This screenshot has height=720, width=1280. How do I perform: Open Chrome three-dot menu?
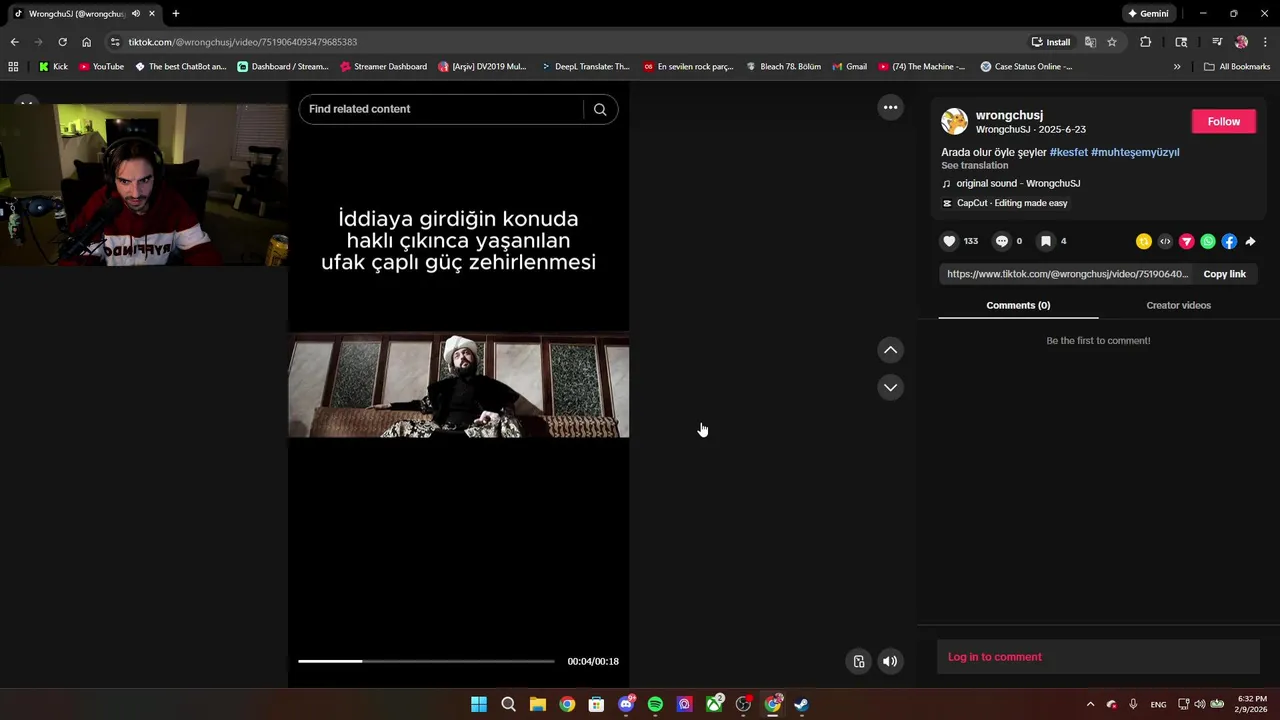point(1264,42)
